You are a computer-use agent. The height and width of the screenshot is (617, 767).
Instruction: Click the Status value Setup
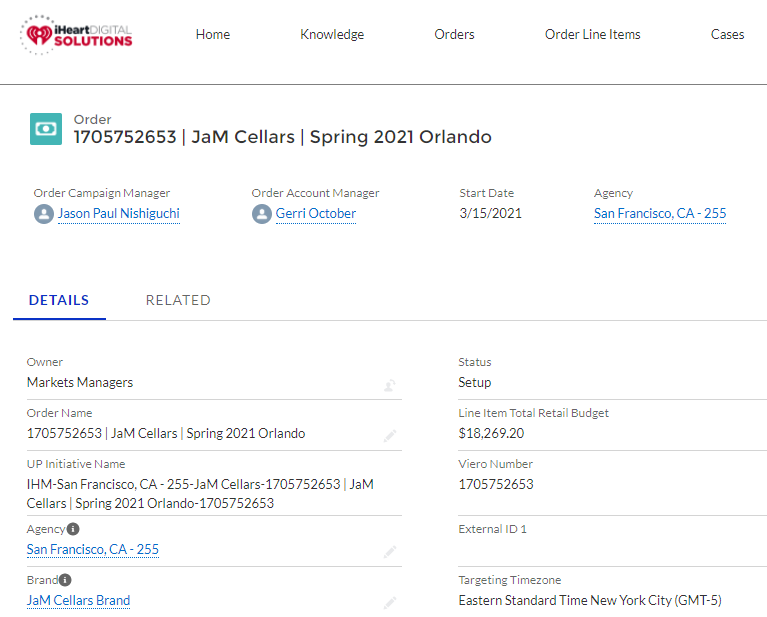tap(474, 383)
